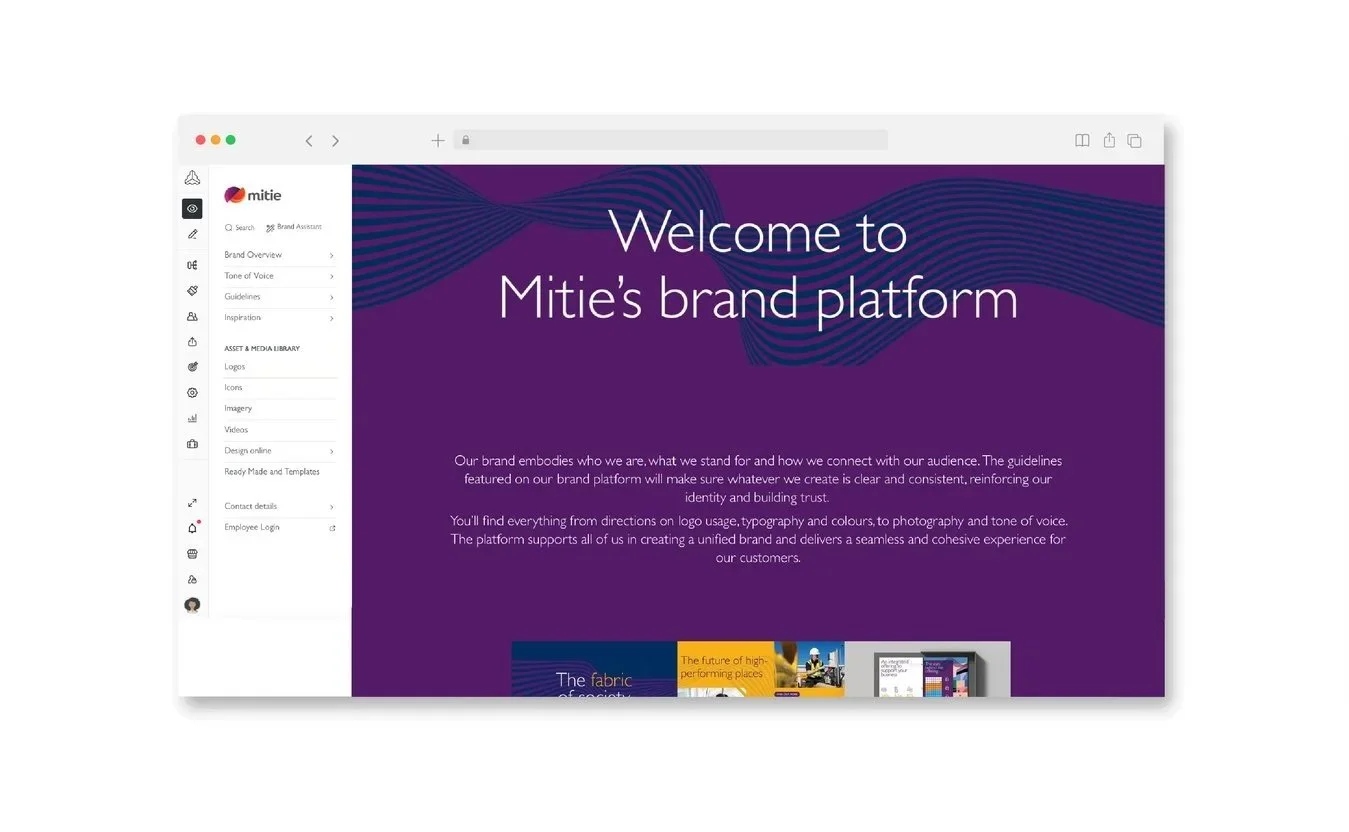The image size is (1349, 832).
Task: Open Brand Overview menu item
Action: [253, 255]
